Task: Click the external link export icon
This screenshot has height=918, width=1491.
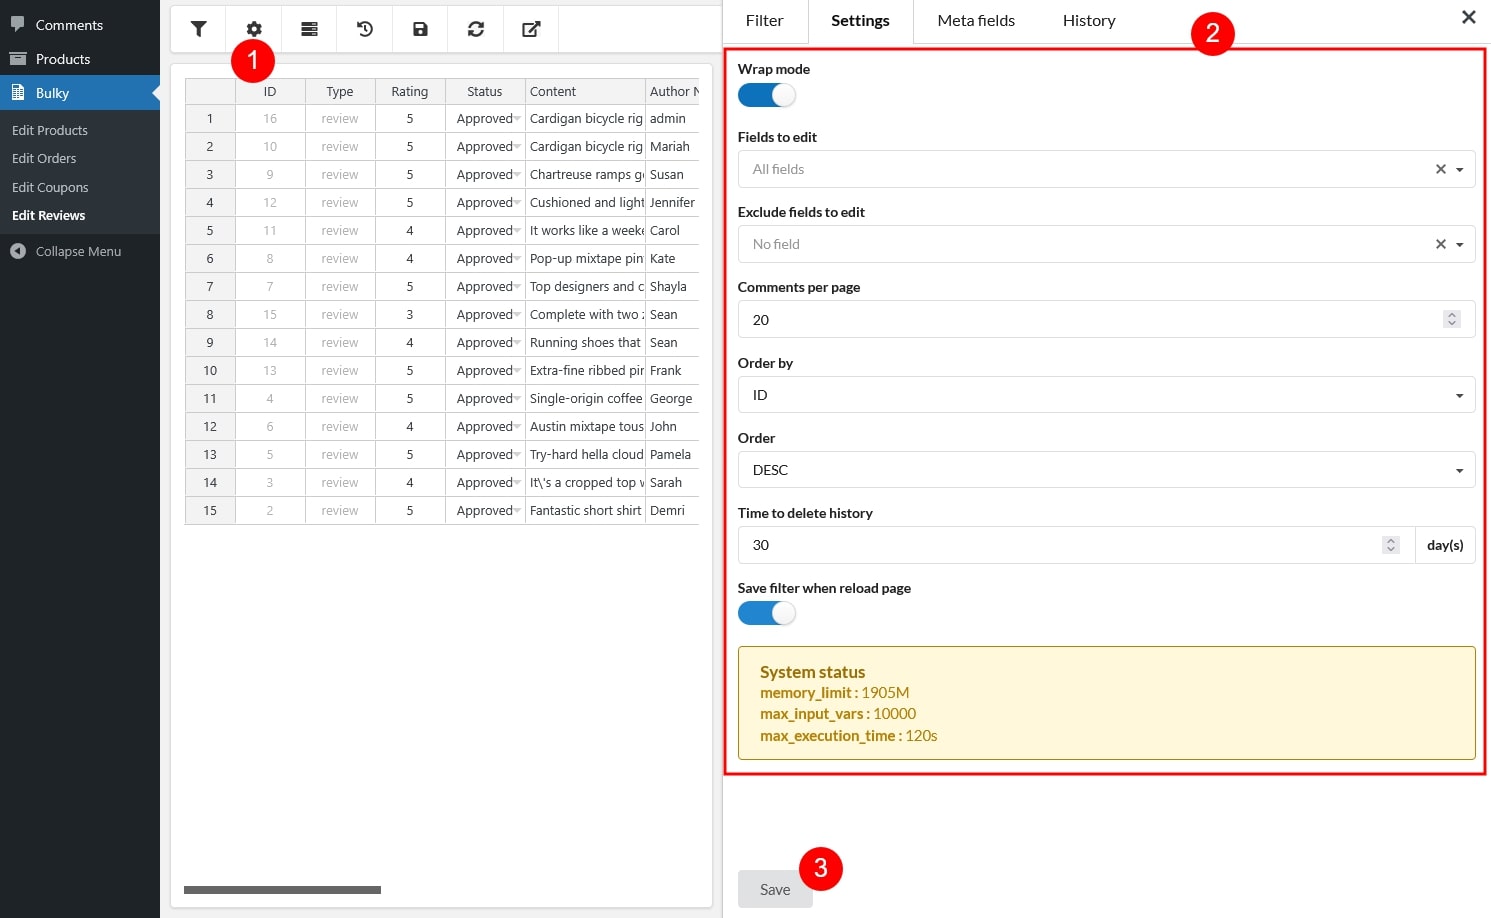Action: click(531, 29)
